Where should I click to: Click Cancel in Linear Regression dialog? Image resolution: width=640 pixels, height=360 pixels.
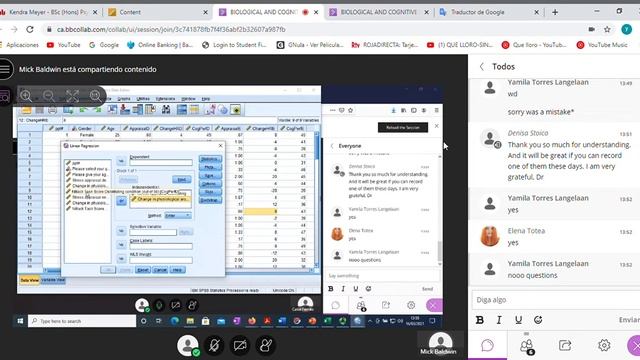click(160, 270)
